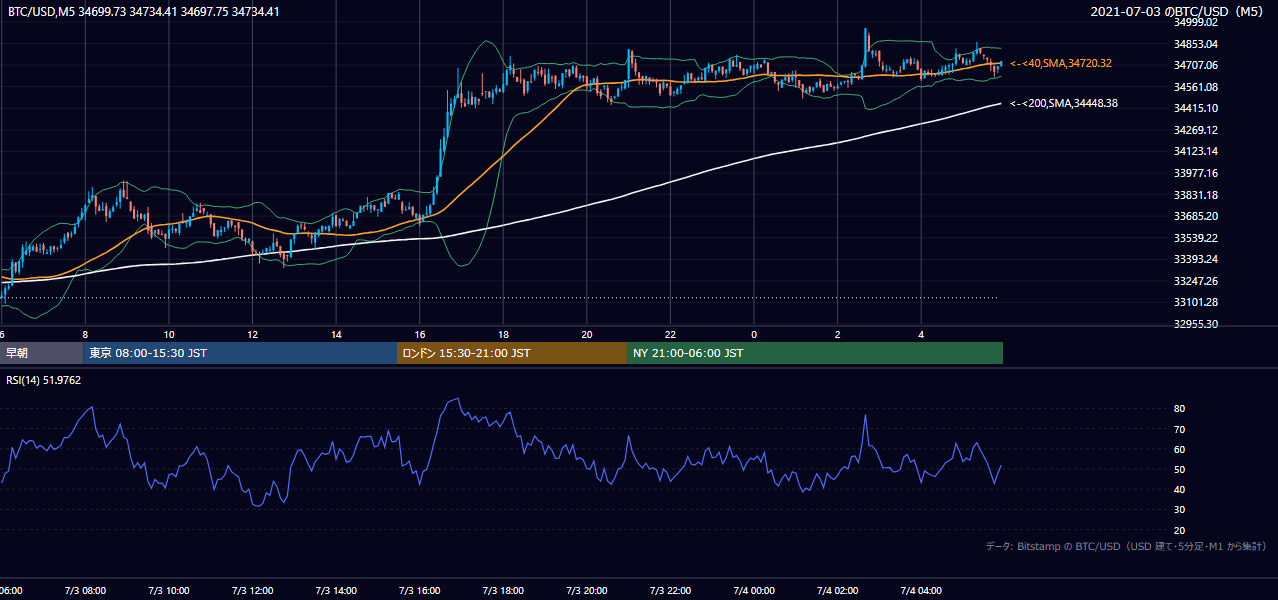Viewport: 1278px width, 600px height.
Task: Click the 33831.18 price axis value
Action: pos(1196,195)
